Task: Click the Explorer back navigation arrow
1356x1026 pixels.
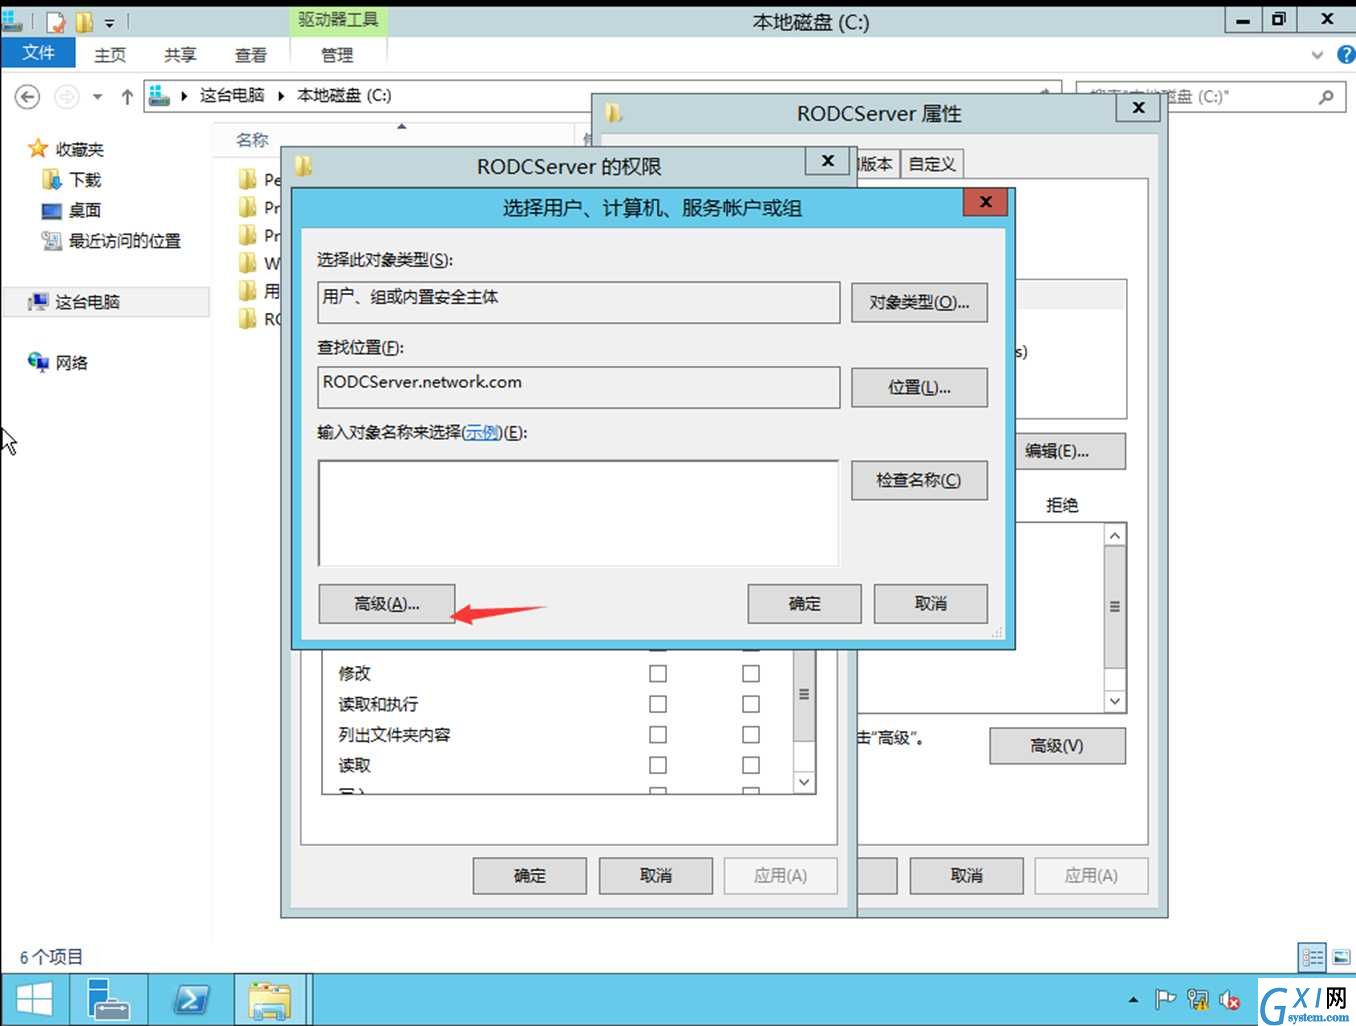Action: [x=28, y=97]
